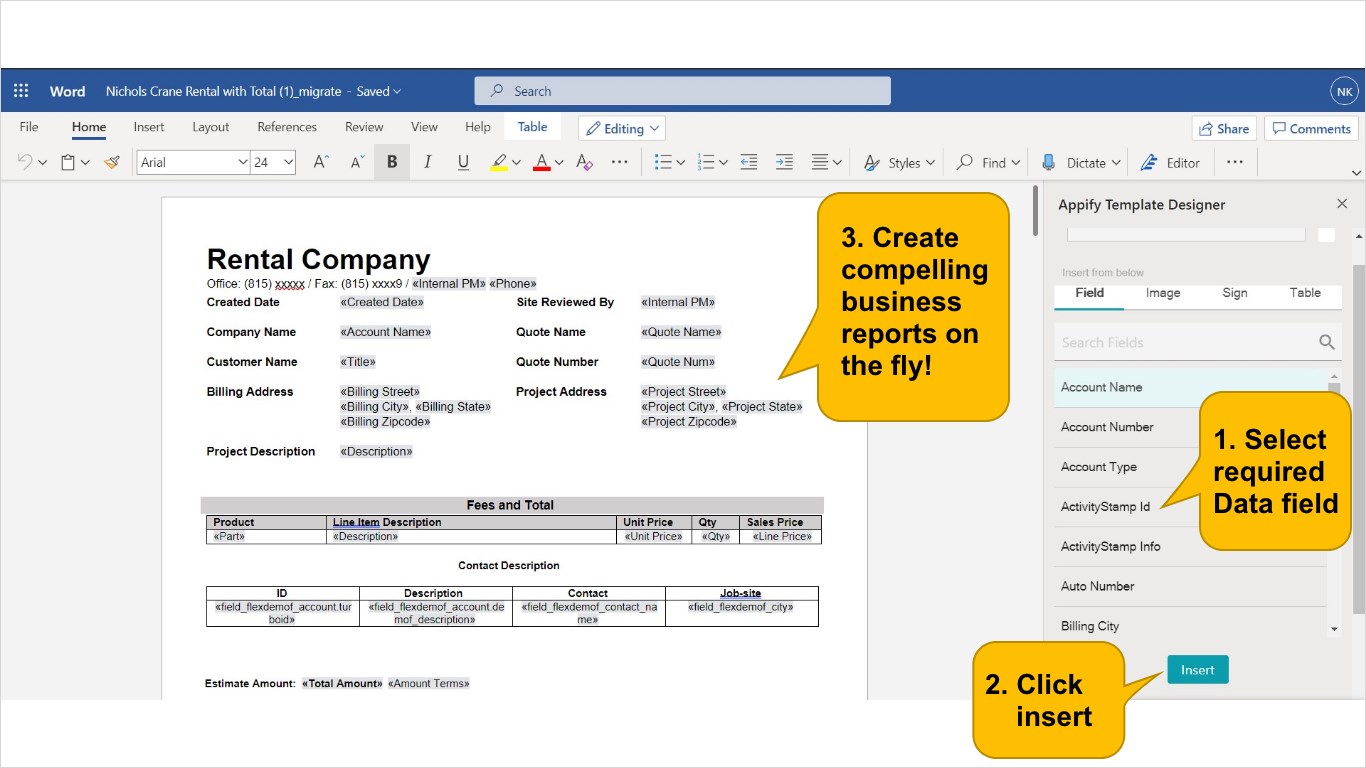Expand font color options arrow
This screenshot has height=768, width=1366.
pyautogui.click(x=559, y=163)
